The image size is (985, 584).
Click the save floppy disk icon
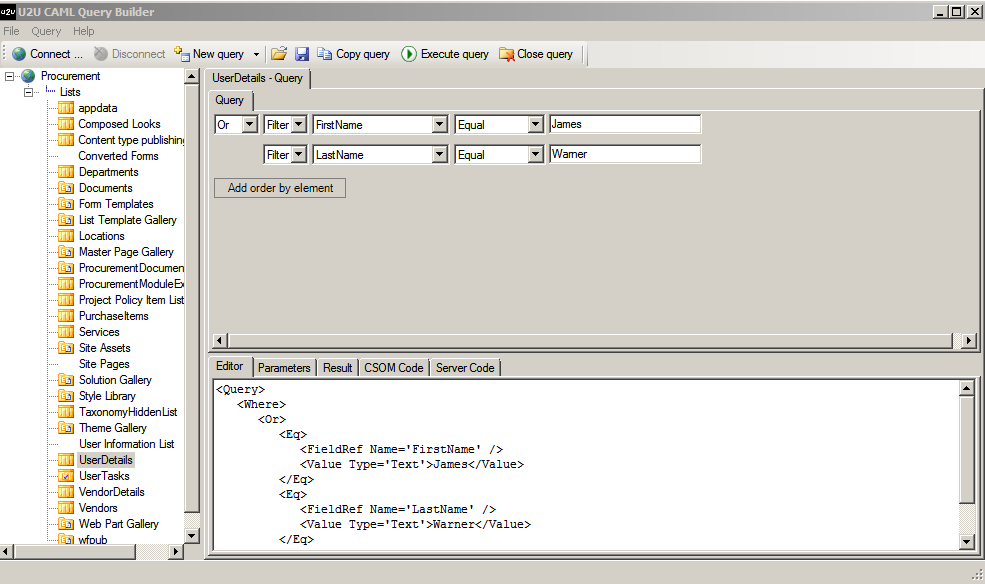click(302, 54)
